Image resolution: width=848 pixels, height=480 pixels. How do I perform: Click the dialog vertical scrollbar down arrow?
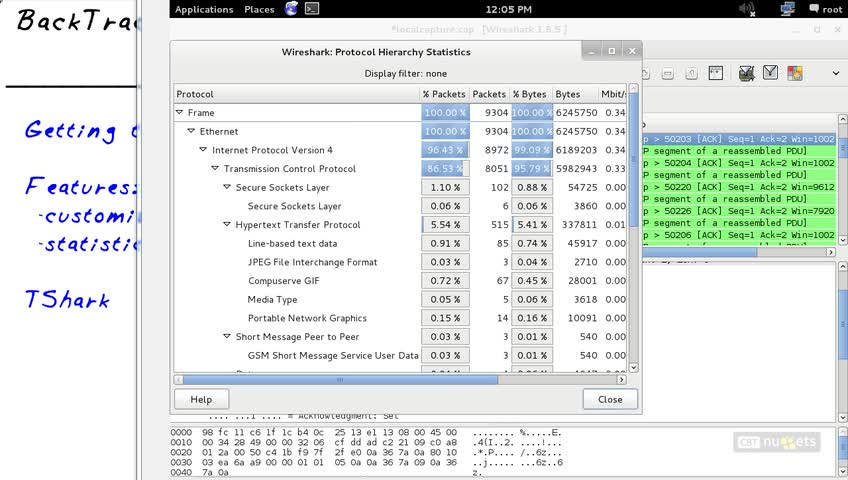point(634,367)
